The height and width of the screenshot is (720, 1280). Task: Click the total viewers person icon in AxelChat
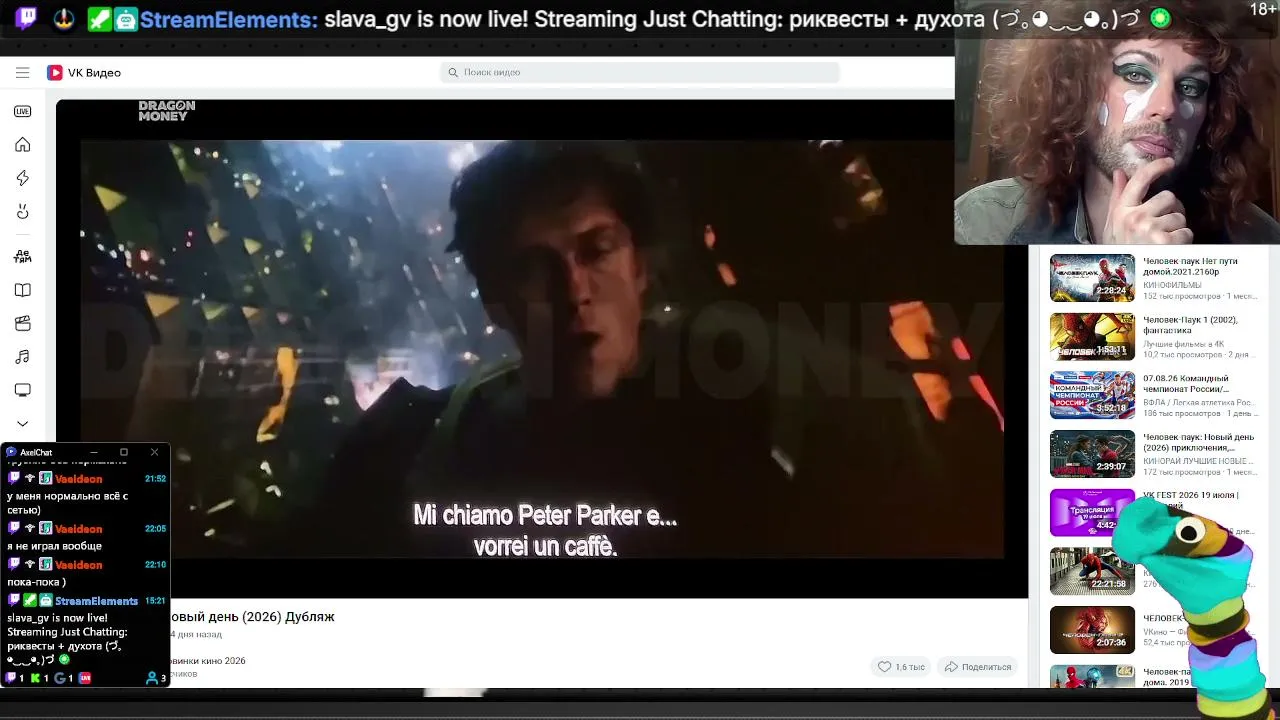(152, 678)
